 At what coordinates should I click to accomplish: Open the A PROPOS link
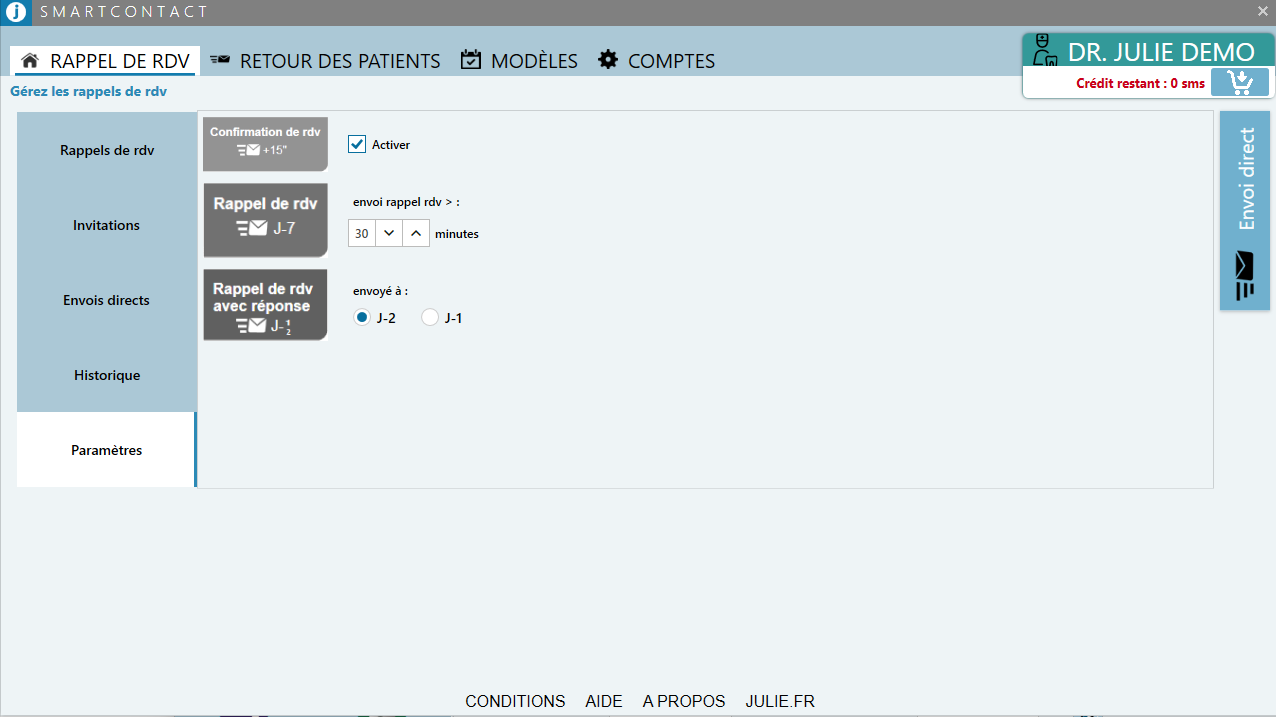[684, 701]
